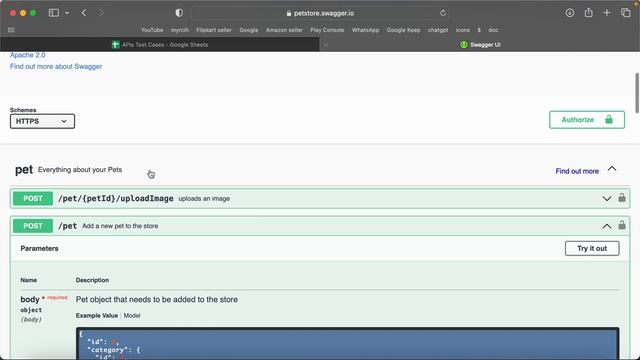The height and width of the screenshot is (360, 640).
Task: Click the lock icon on uploadImage row
Action: 622,198
